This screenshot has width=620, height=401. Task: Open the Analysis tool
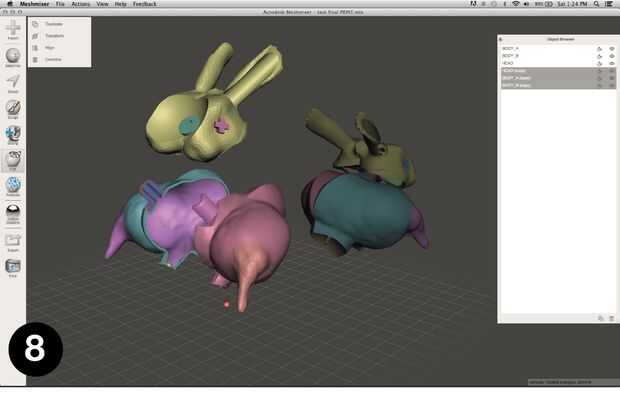pyautogui.click(x=13, y=186)
